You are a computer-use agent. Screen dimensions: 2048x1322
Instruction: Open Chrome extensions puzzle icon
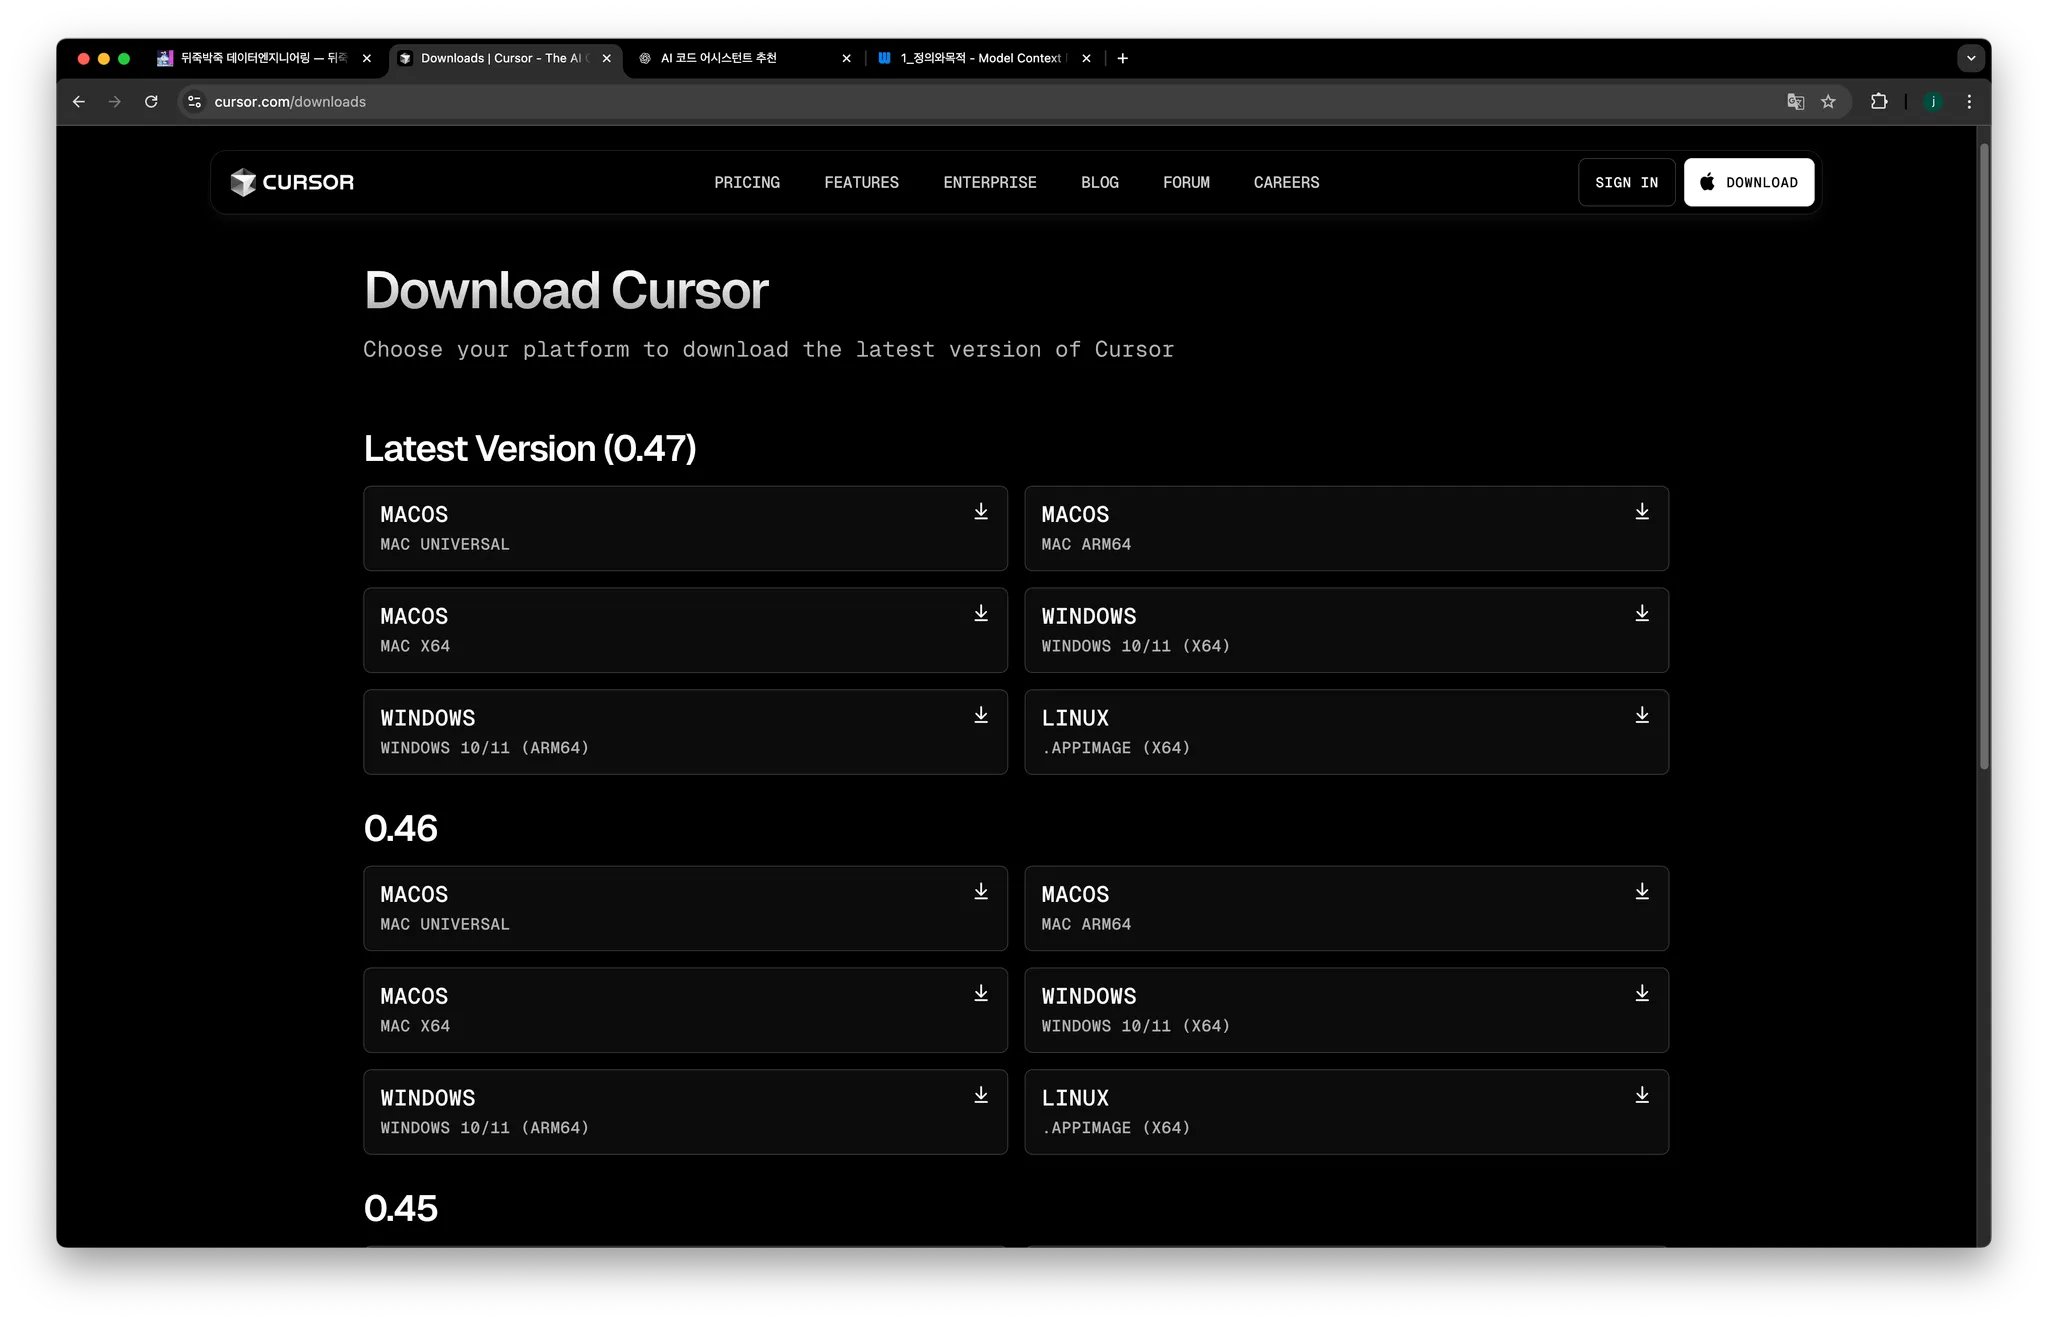[1879, 101]
